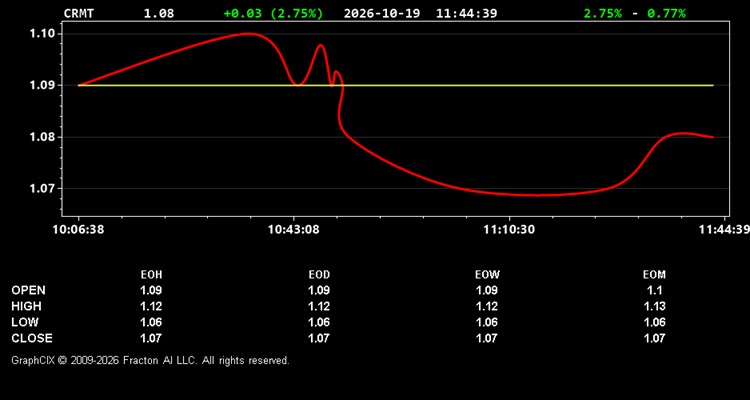Screen dimensions: 750x400
Task: Click the 11:10:30 x-axis time label
Action: pos(509,230)
